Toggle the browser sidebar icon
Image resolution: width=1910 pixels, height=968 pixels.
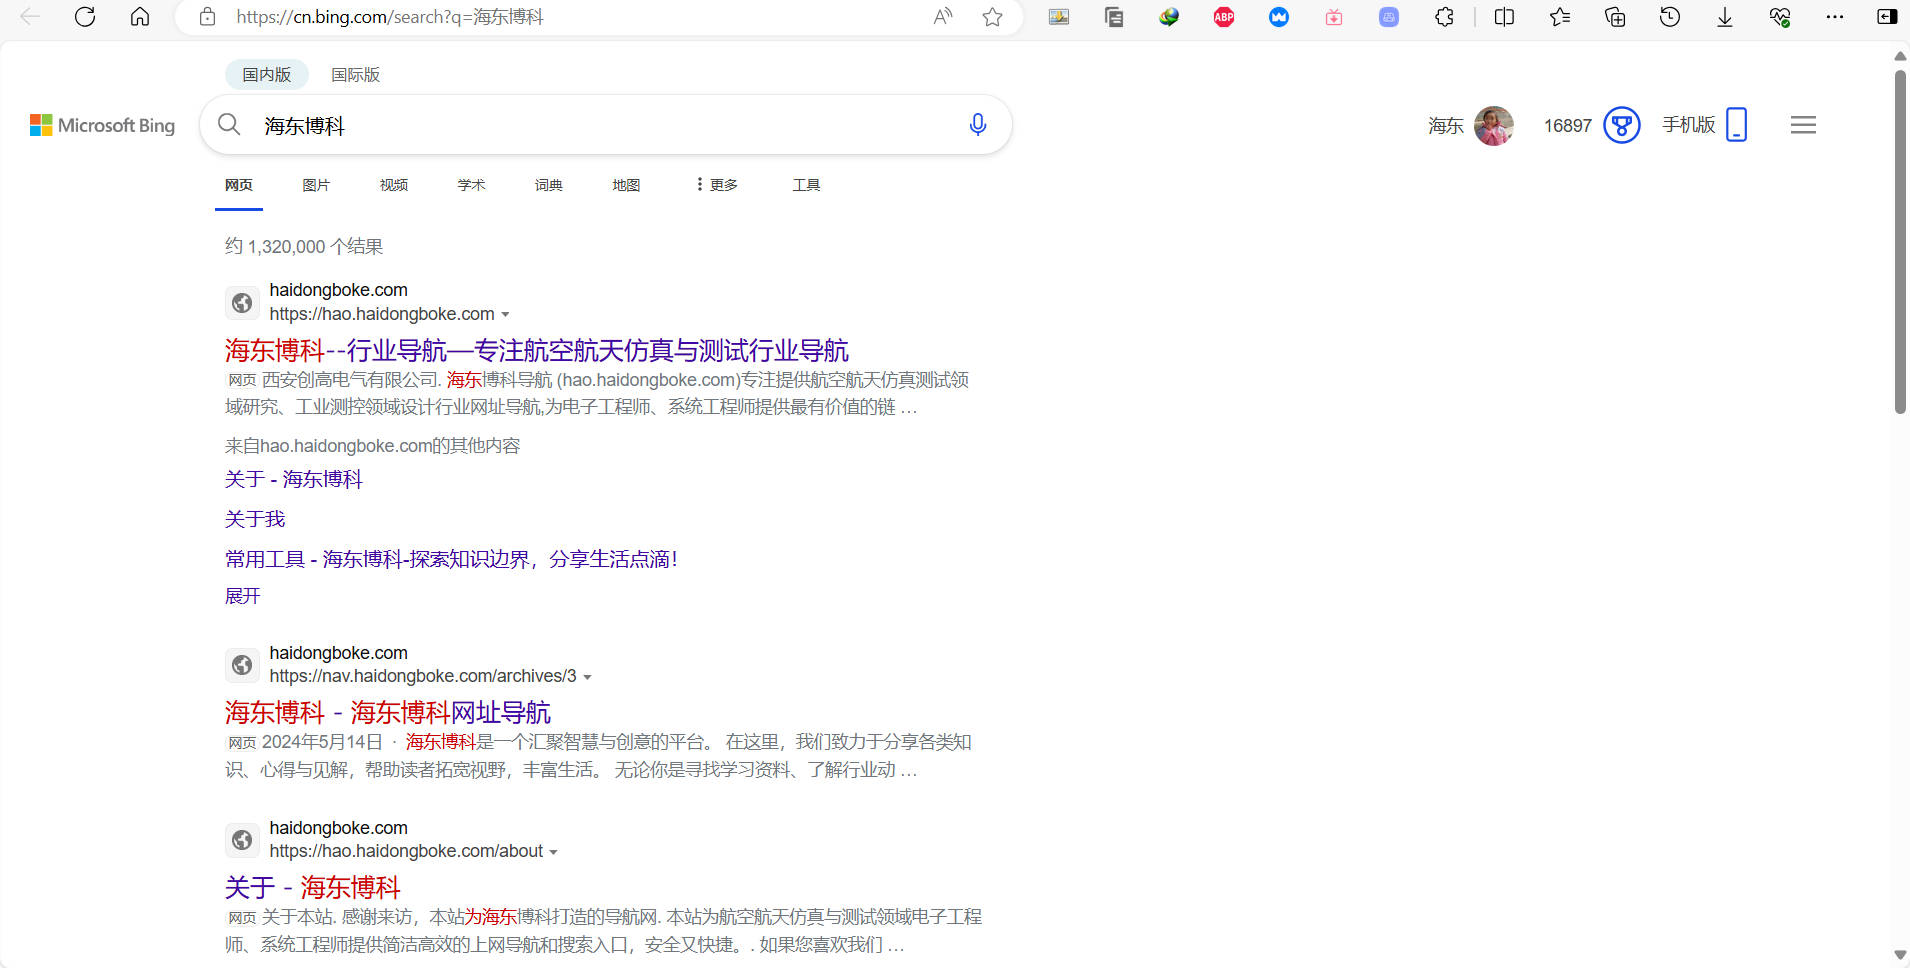1888,17
